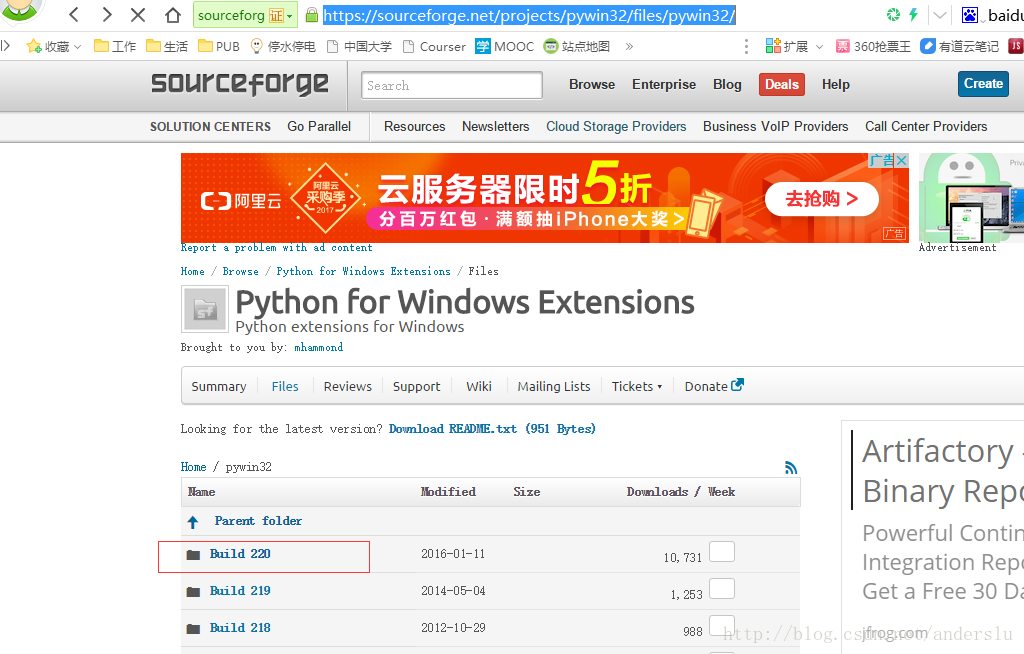Expand sourceforge site identity dropdown
The height and width of the screenshot is (654, 1024).
pos(289,16)
